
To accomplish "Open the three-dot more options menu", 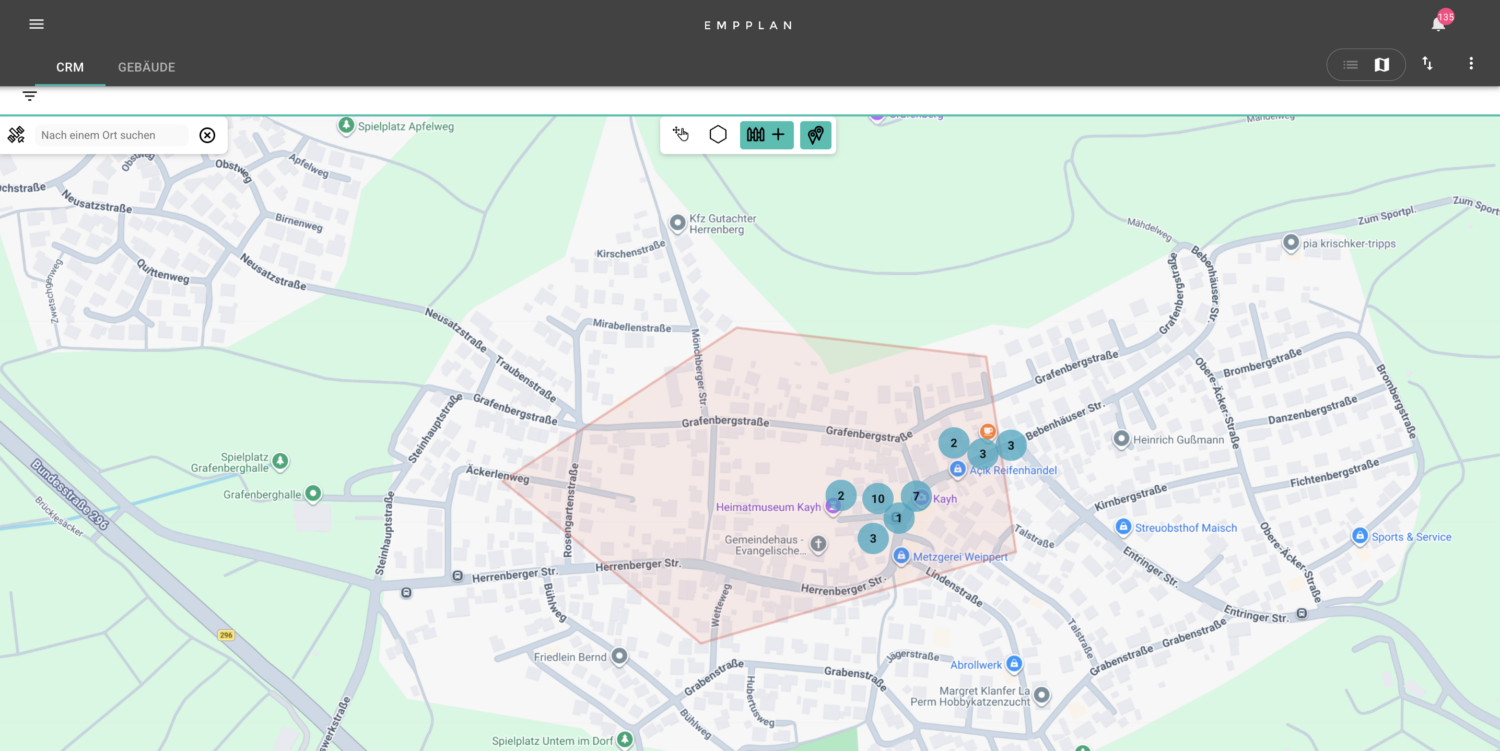I will click(x=1471, y=64).
